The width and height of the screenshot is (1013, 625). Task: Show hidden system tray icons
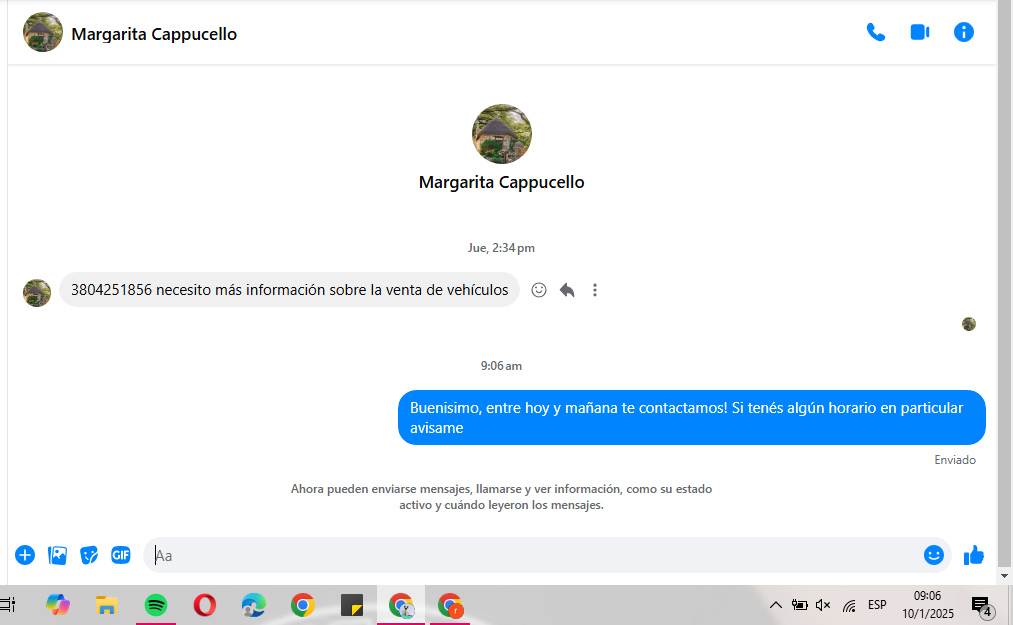(x=775, y=605)
